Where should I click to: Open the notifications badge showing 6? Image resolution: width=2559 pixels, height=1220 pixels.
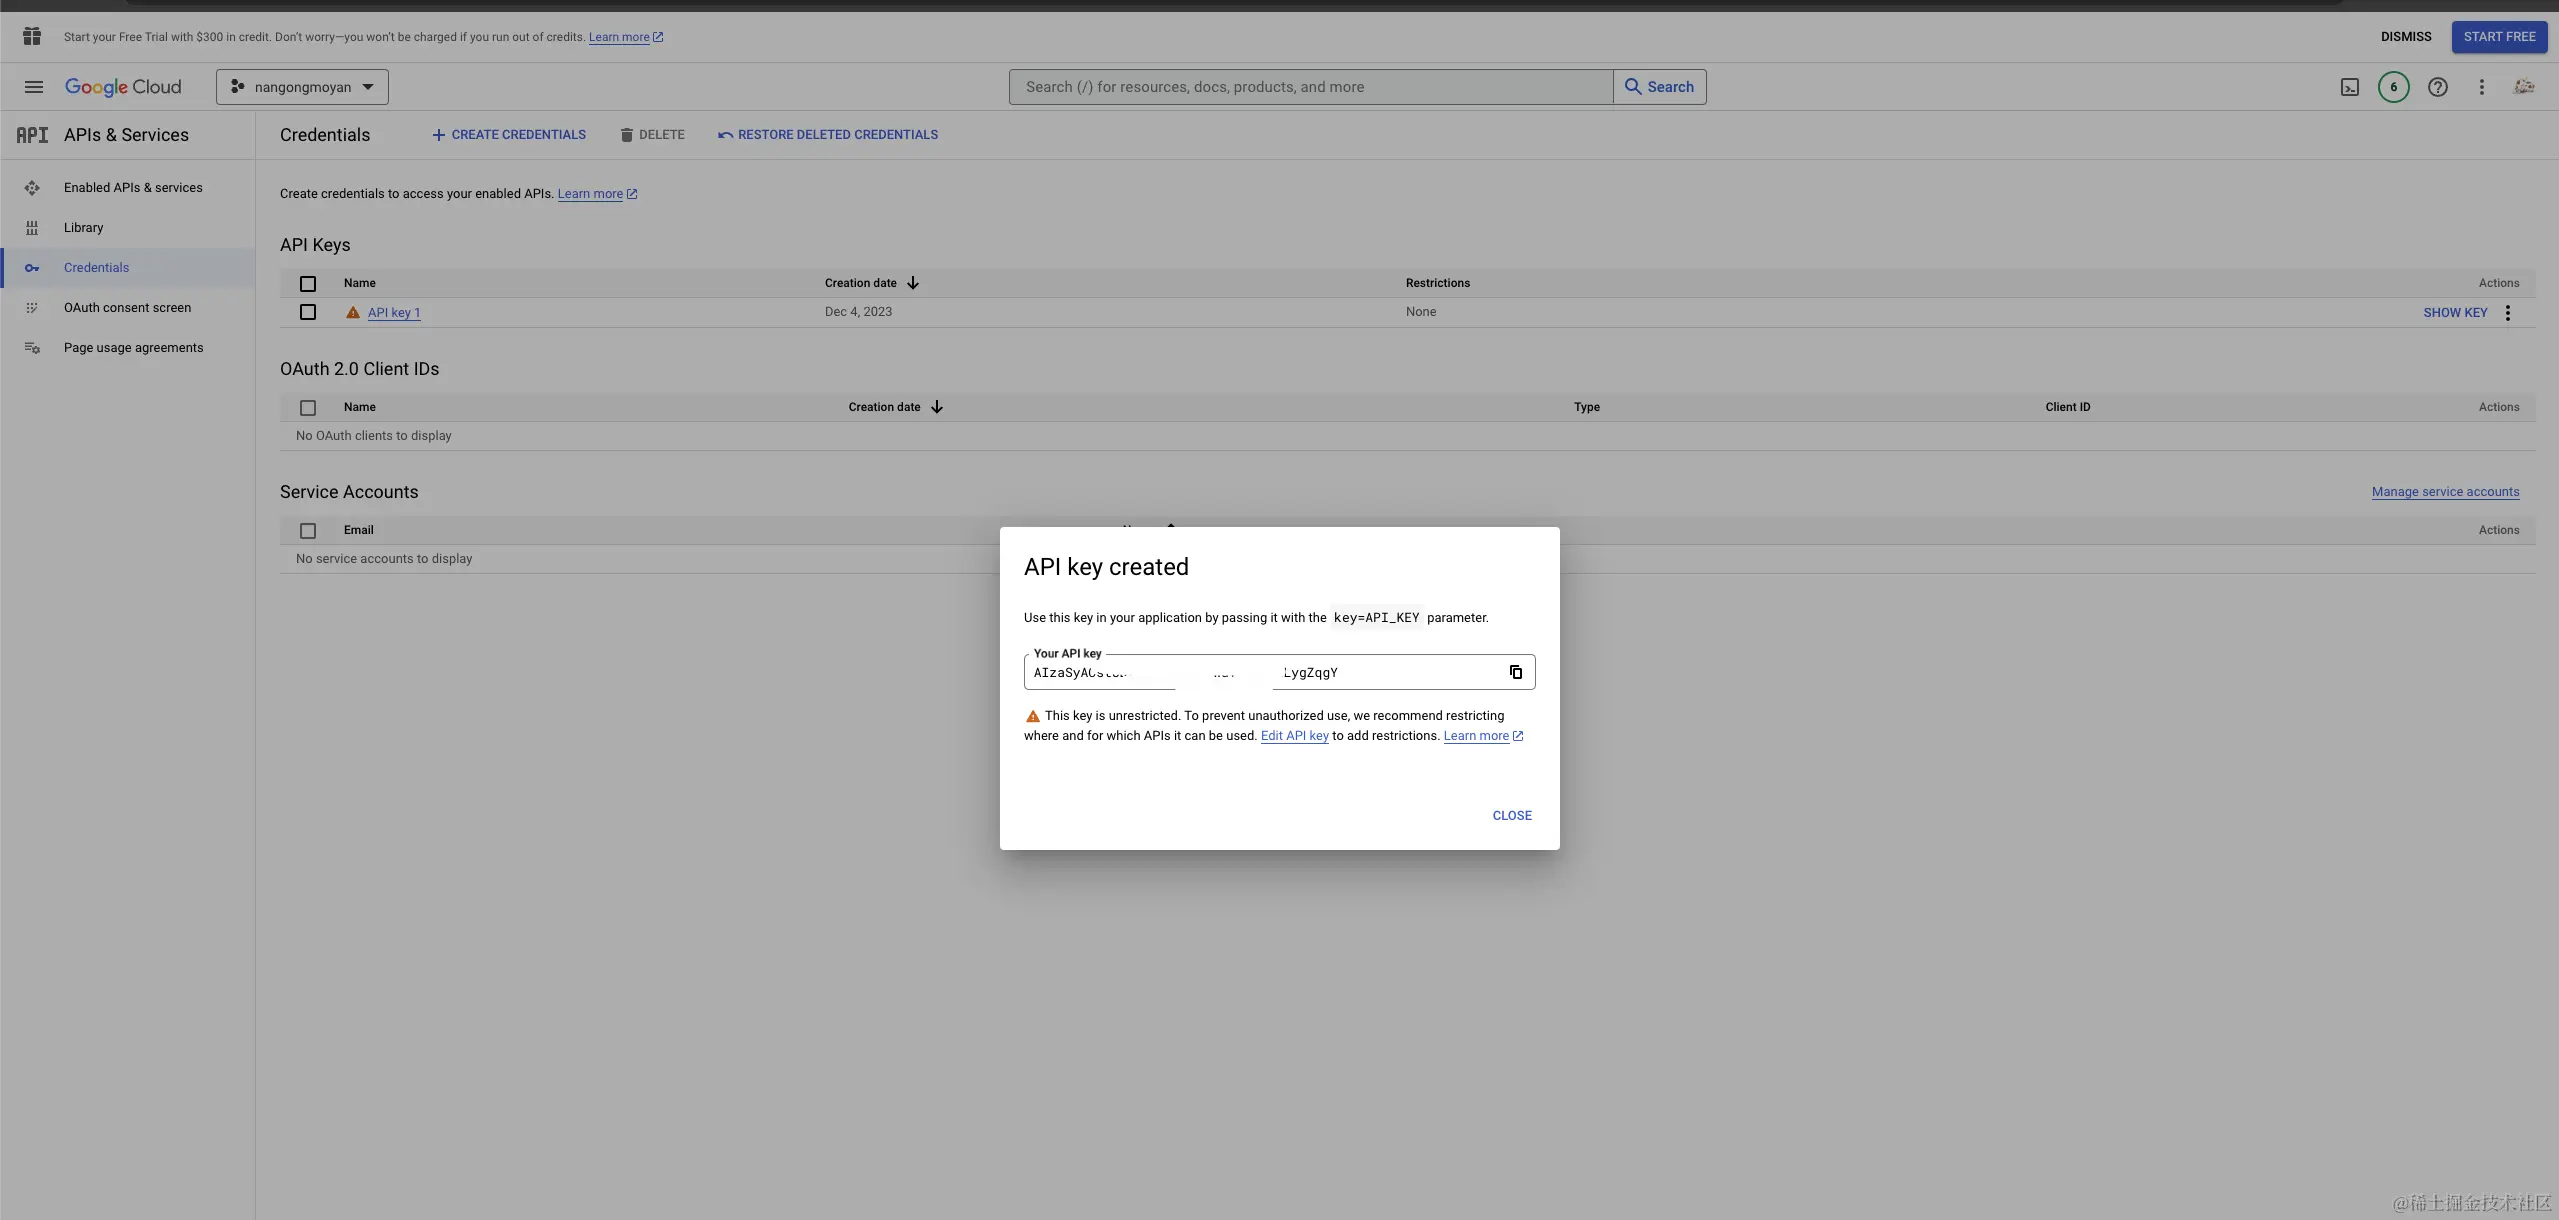click(2393, 87)
